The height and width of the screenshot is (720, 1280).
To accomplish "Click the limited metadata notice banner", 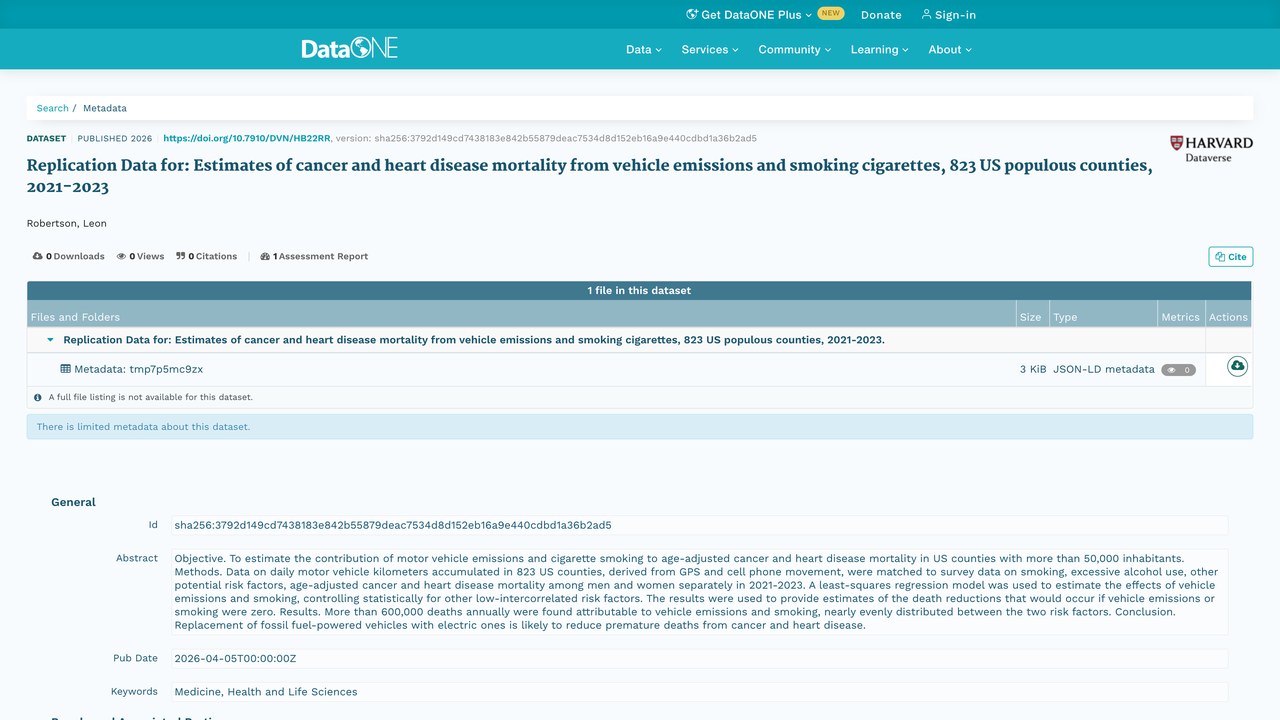I will 640,427.
